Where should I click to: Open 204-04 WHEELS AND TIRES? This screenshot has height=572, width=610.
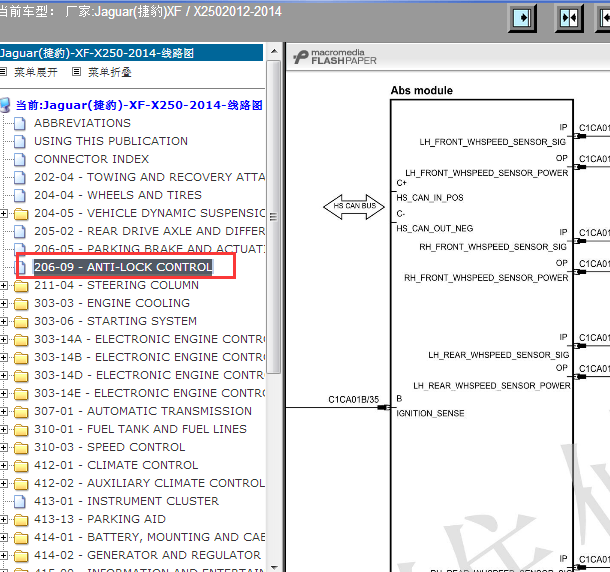pos(118,195)
